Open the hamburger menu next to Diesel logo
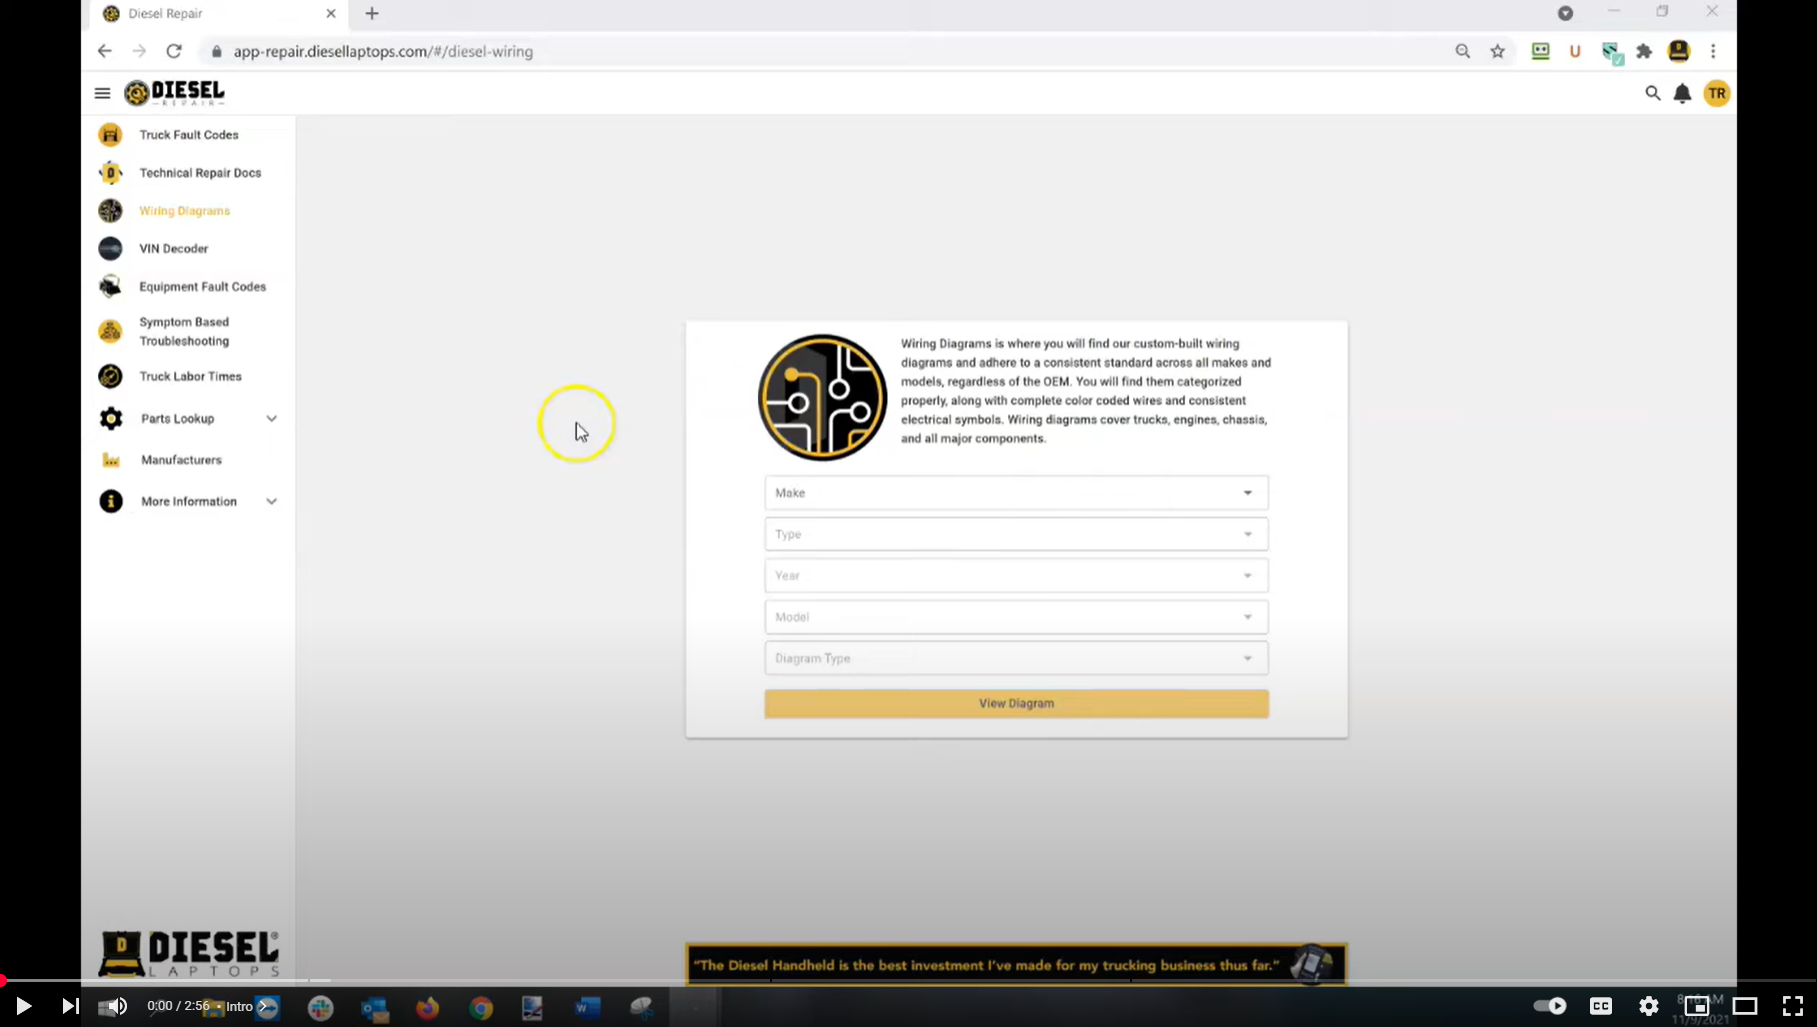 coord(102,93)
